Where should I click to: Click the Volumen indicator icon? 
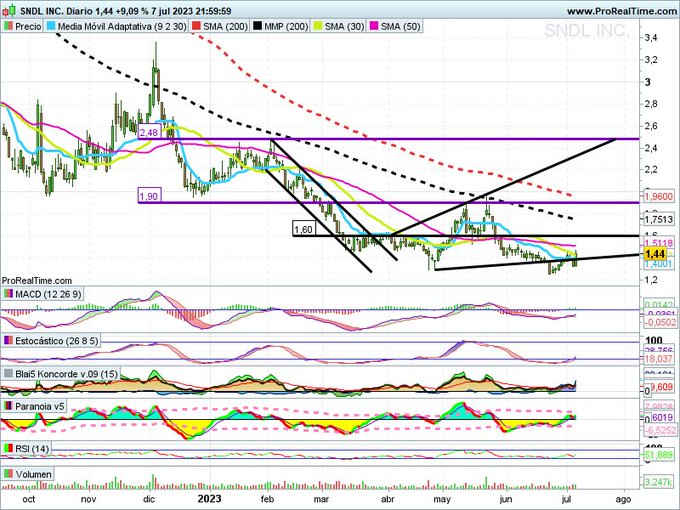point(8,474)
